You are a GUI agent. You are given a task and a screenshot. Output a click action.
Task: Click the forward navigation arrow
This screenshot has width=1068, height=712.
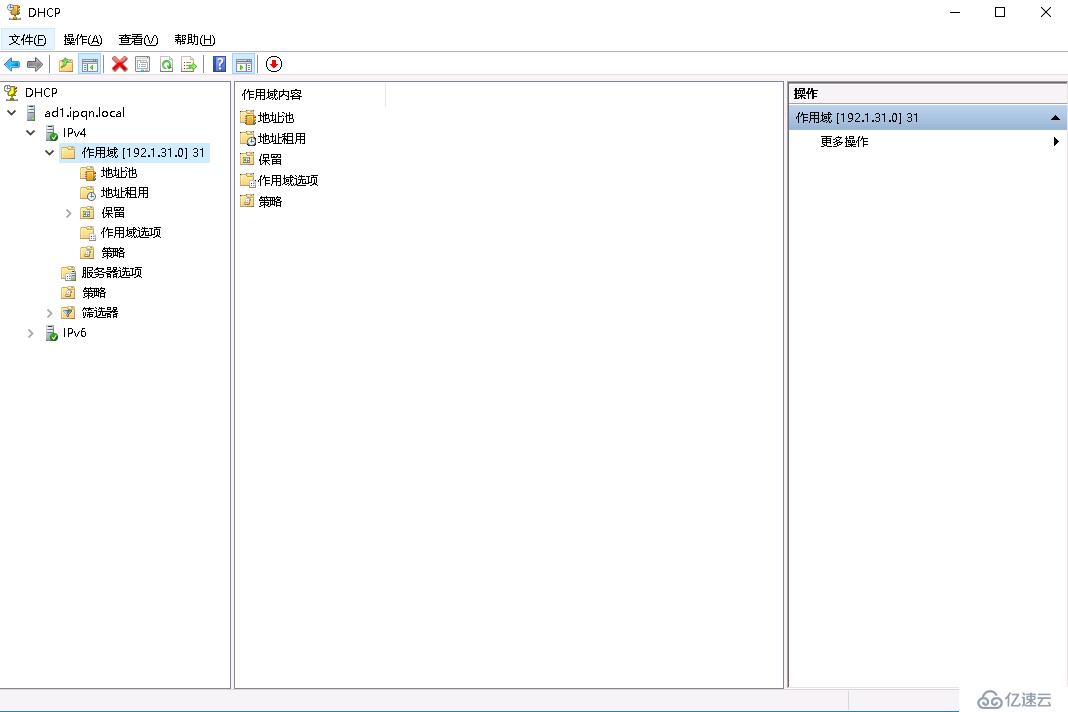34,64
